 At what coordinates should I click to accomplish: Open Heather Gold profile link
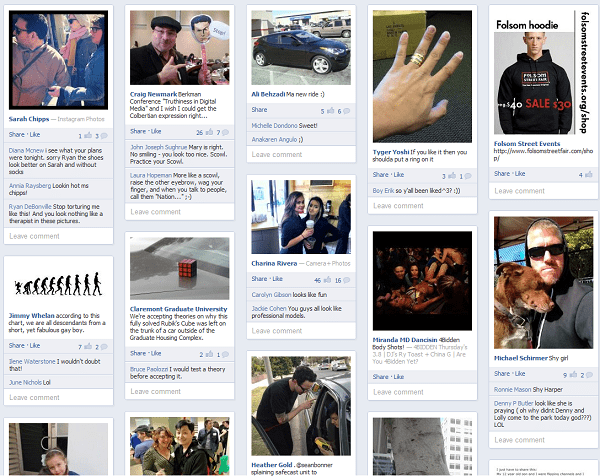(x=272, y=465)
